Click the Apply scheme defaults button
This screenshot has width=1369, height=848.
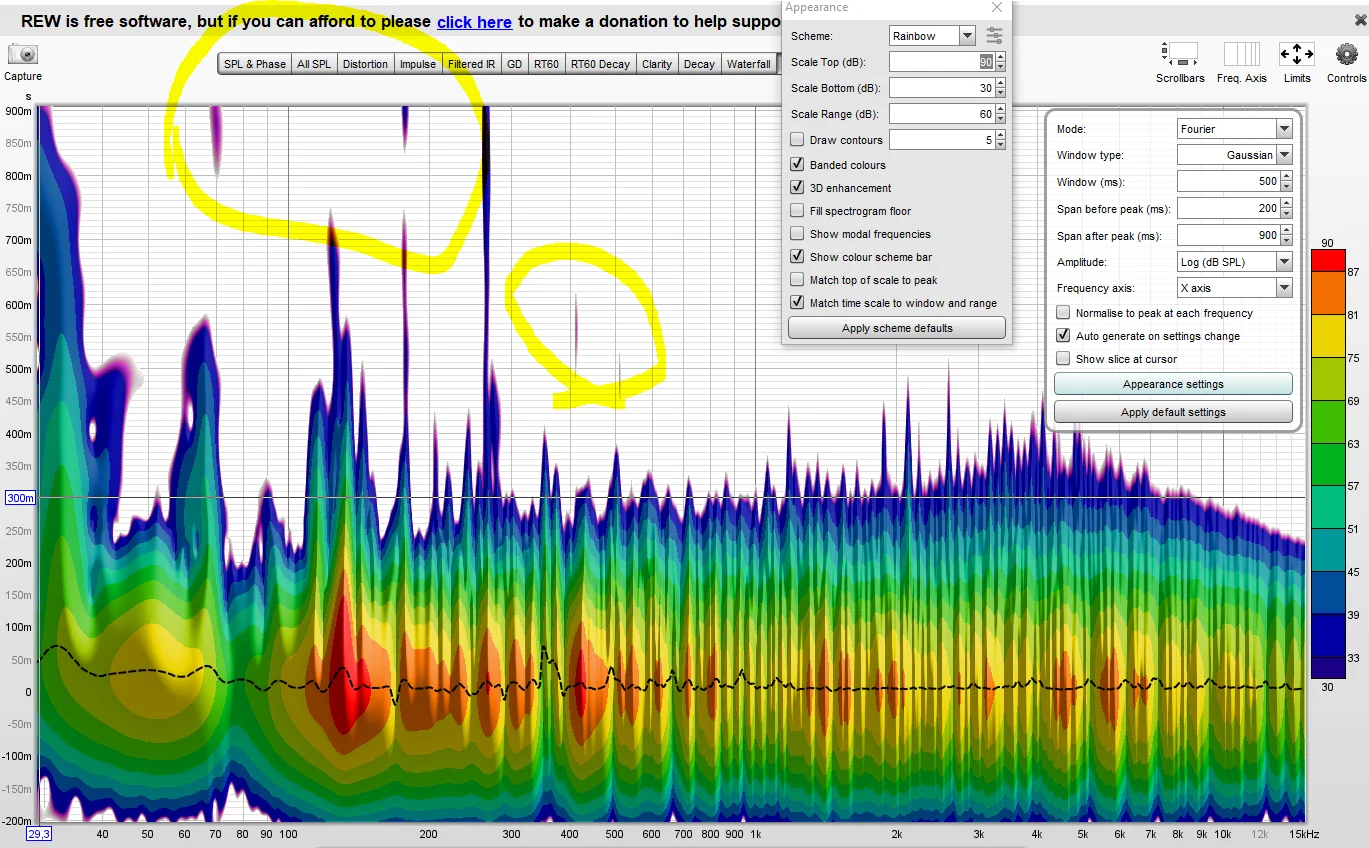pos(897,328)
